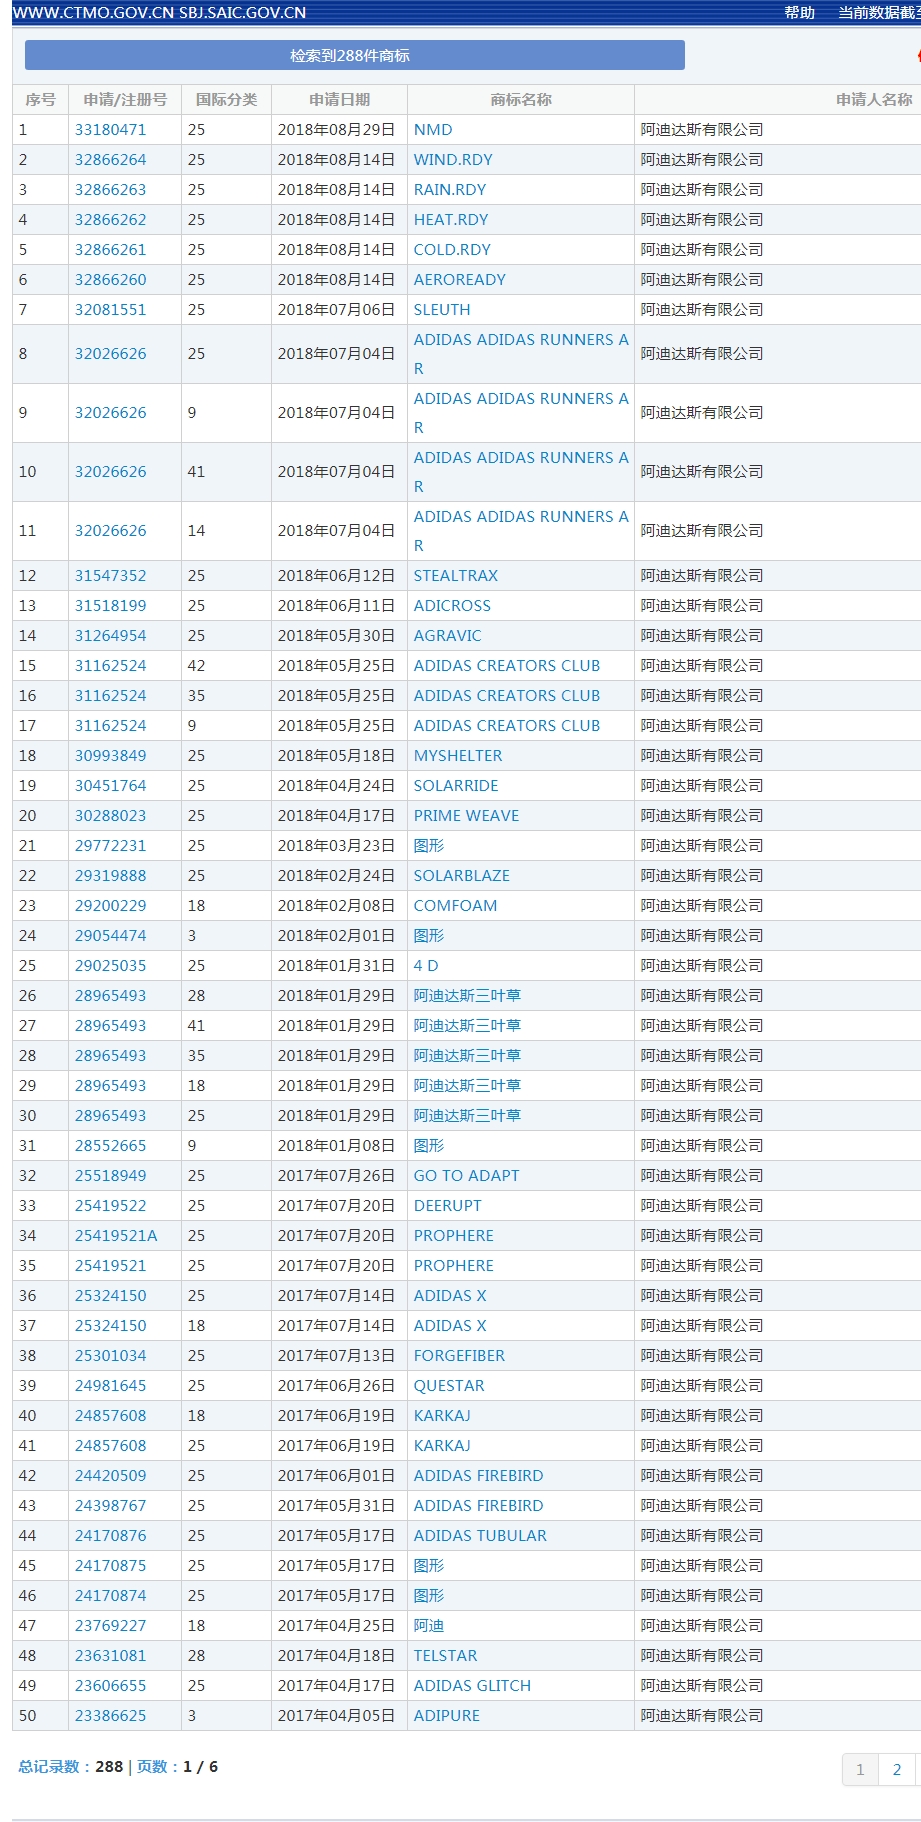Open the MYSHELTER trademark link
The height and width of the screenshot is (1822, 921).
(458, 756)
